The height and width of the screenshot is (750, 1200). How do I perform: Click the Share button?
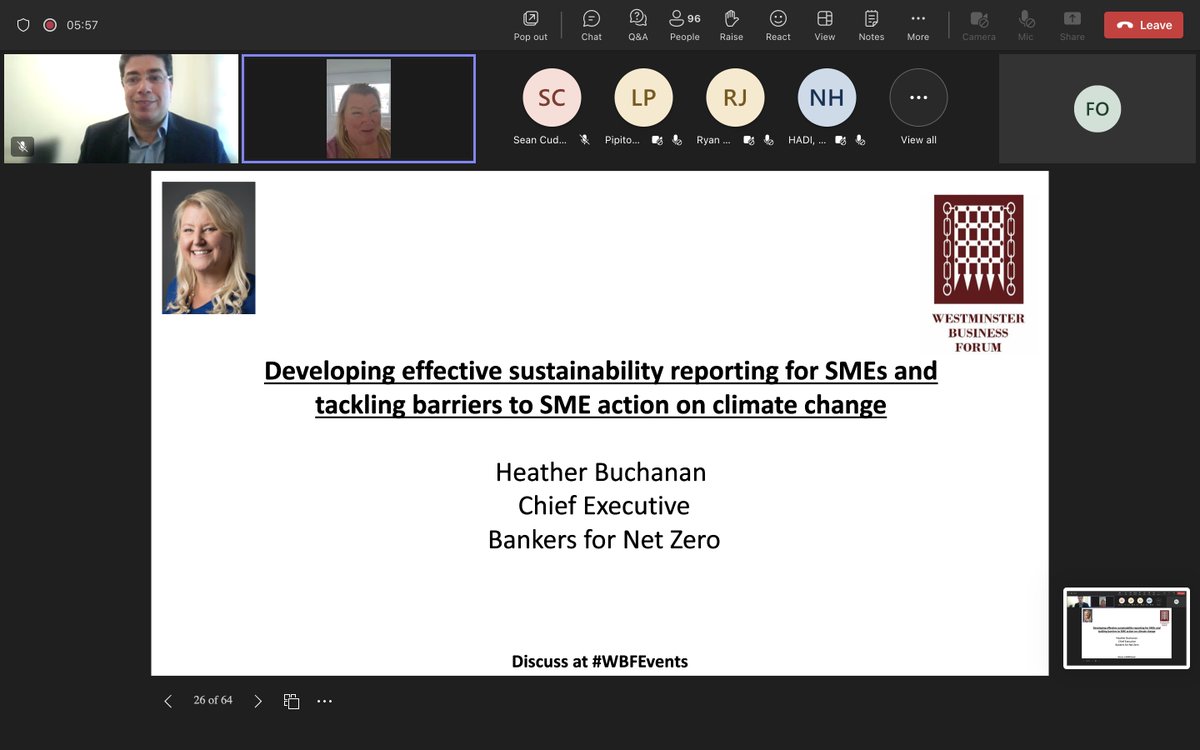coord(1071,24)
